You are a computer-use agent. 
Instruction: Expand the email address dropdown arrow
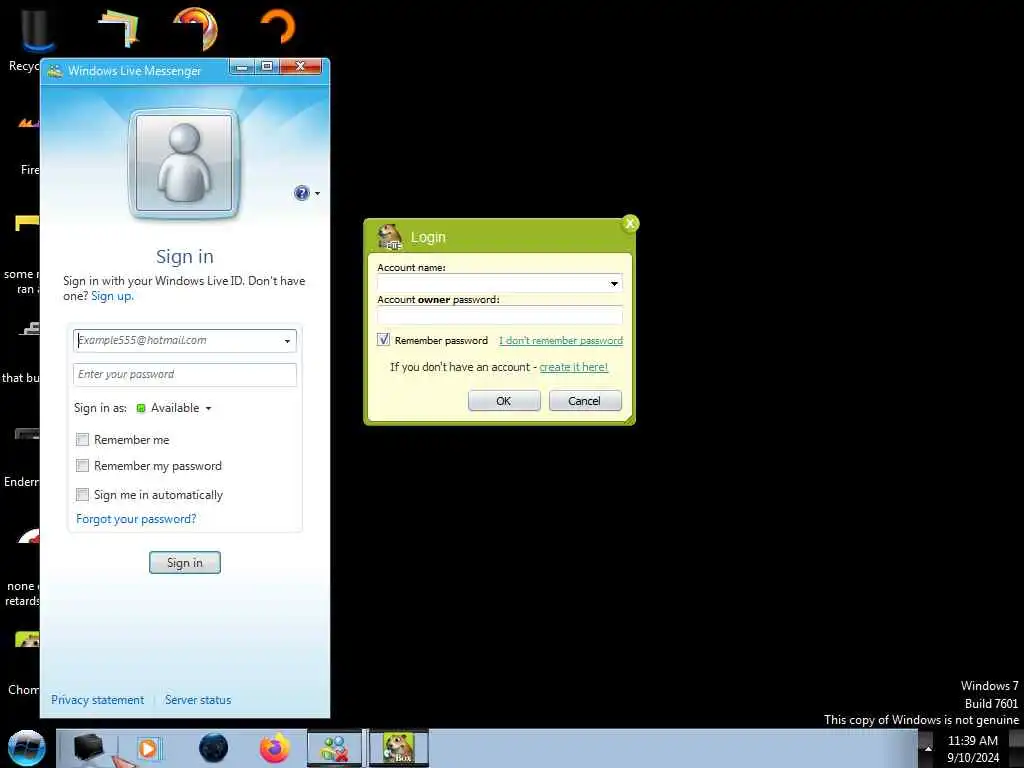(x=287, y=341)
